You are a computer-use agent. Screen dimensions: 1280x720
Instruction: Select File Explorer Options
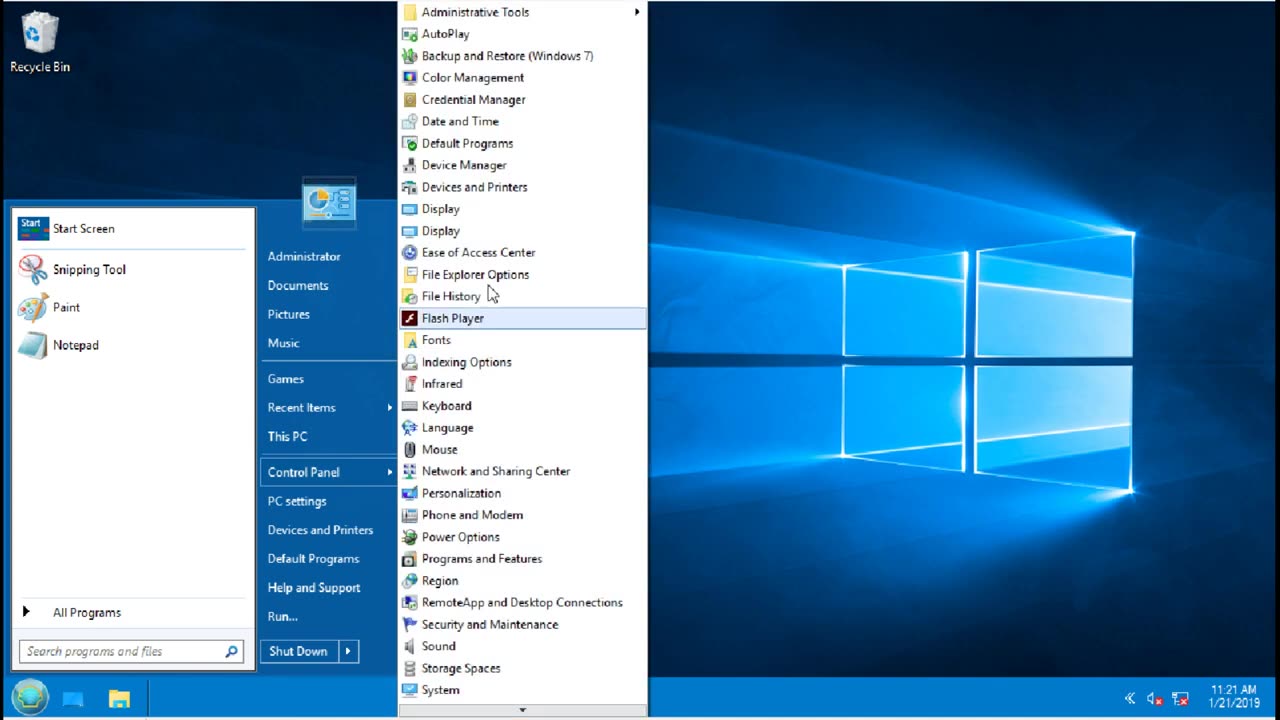point(475,275)
